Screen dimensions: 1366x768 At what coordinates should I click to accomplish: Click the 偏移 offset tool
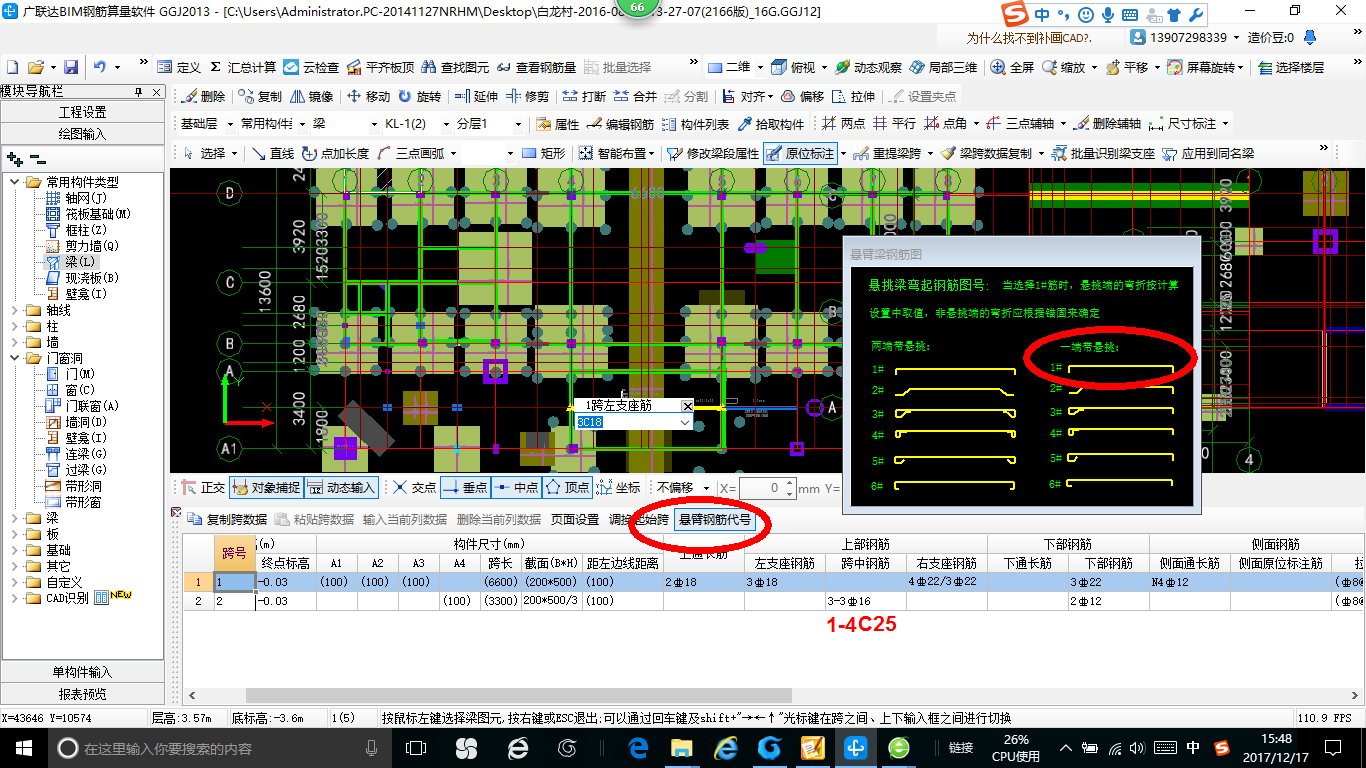pyautogui.click(x=802, y=96)
